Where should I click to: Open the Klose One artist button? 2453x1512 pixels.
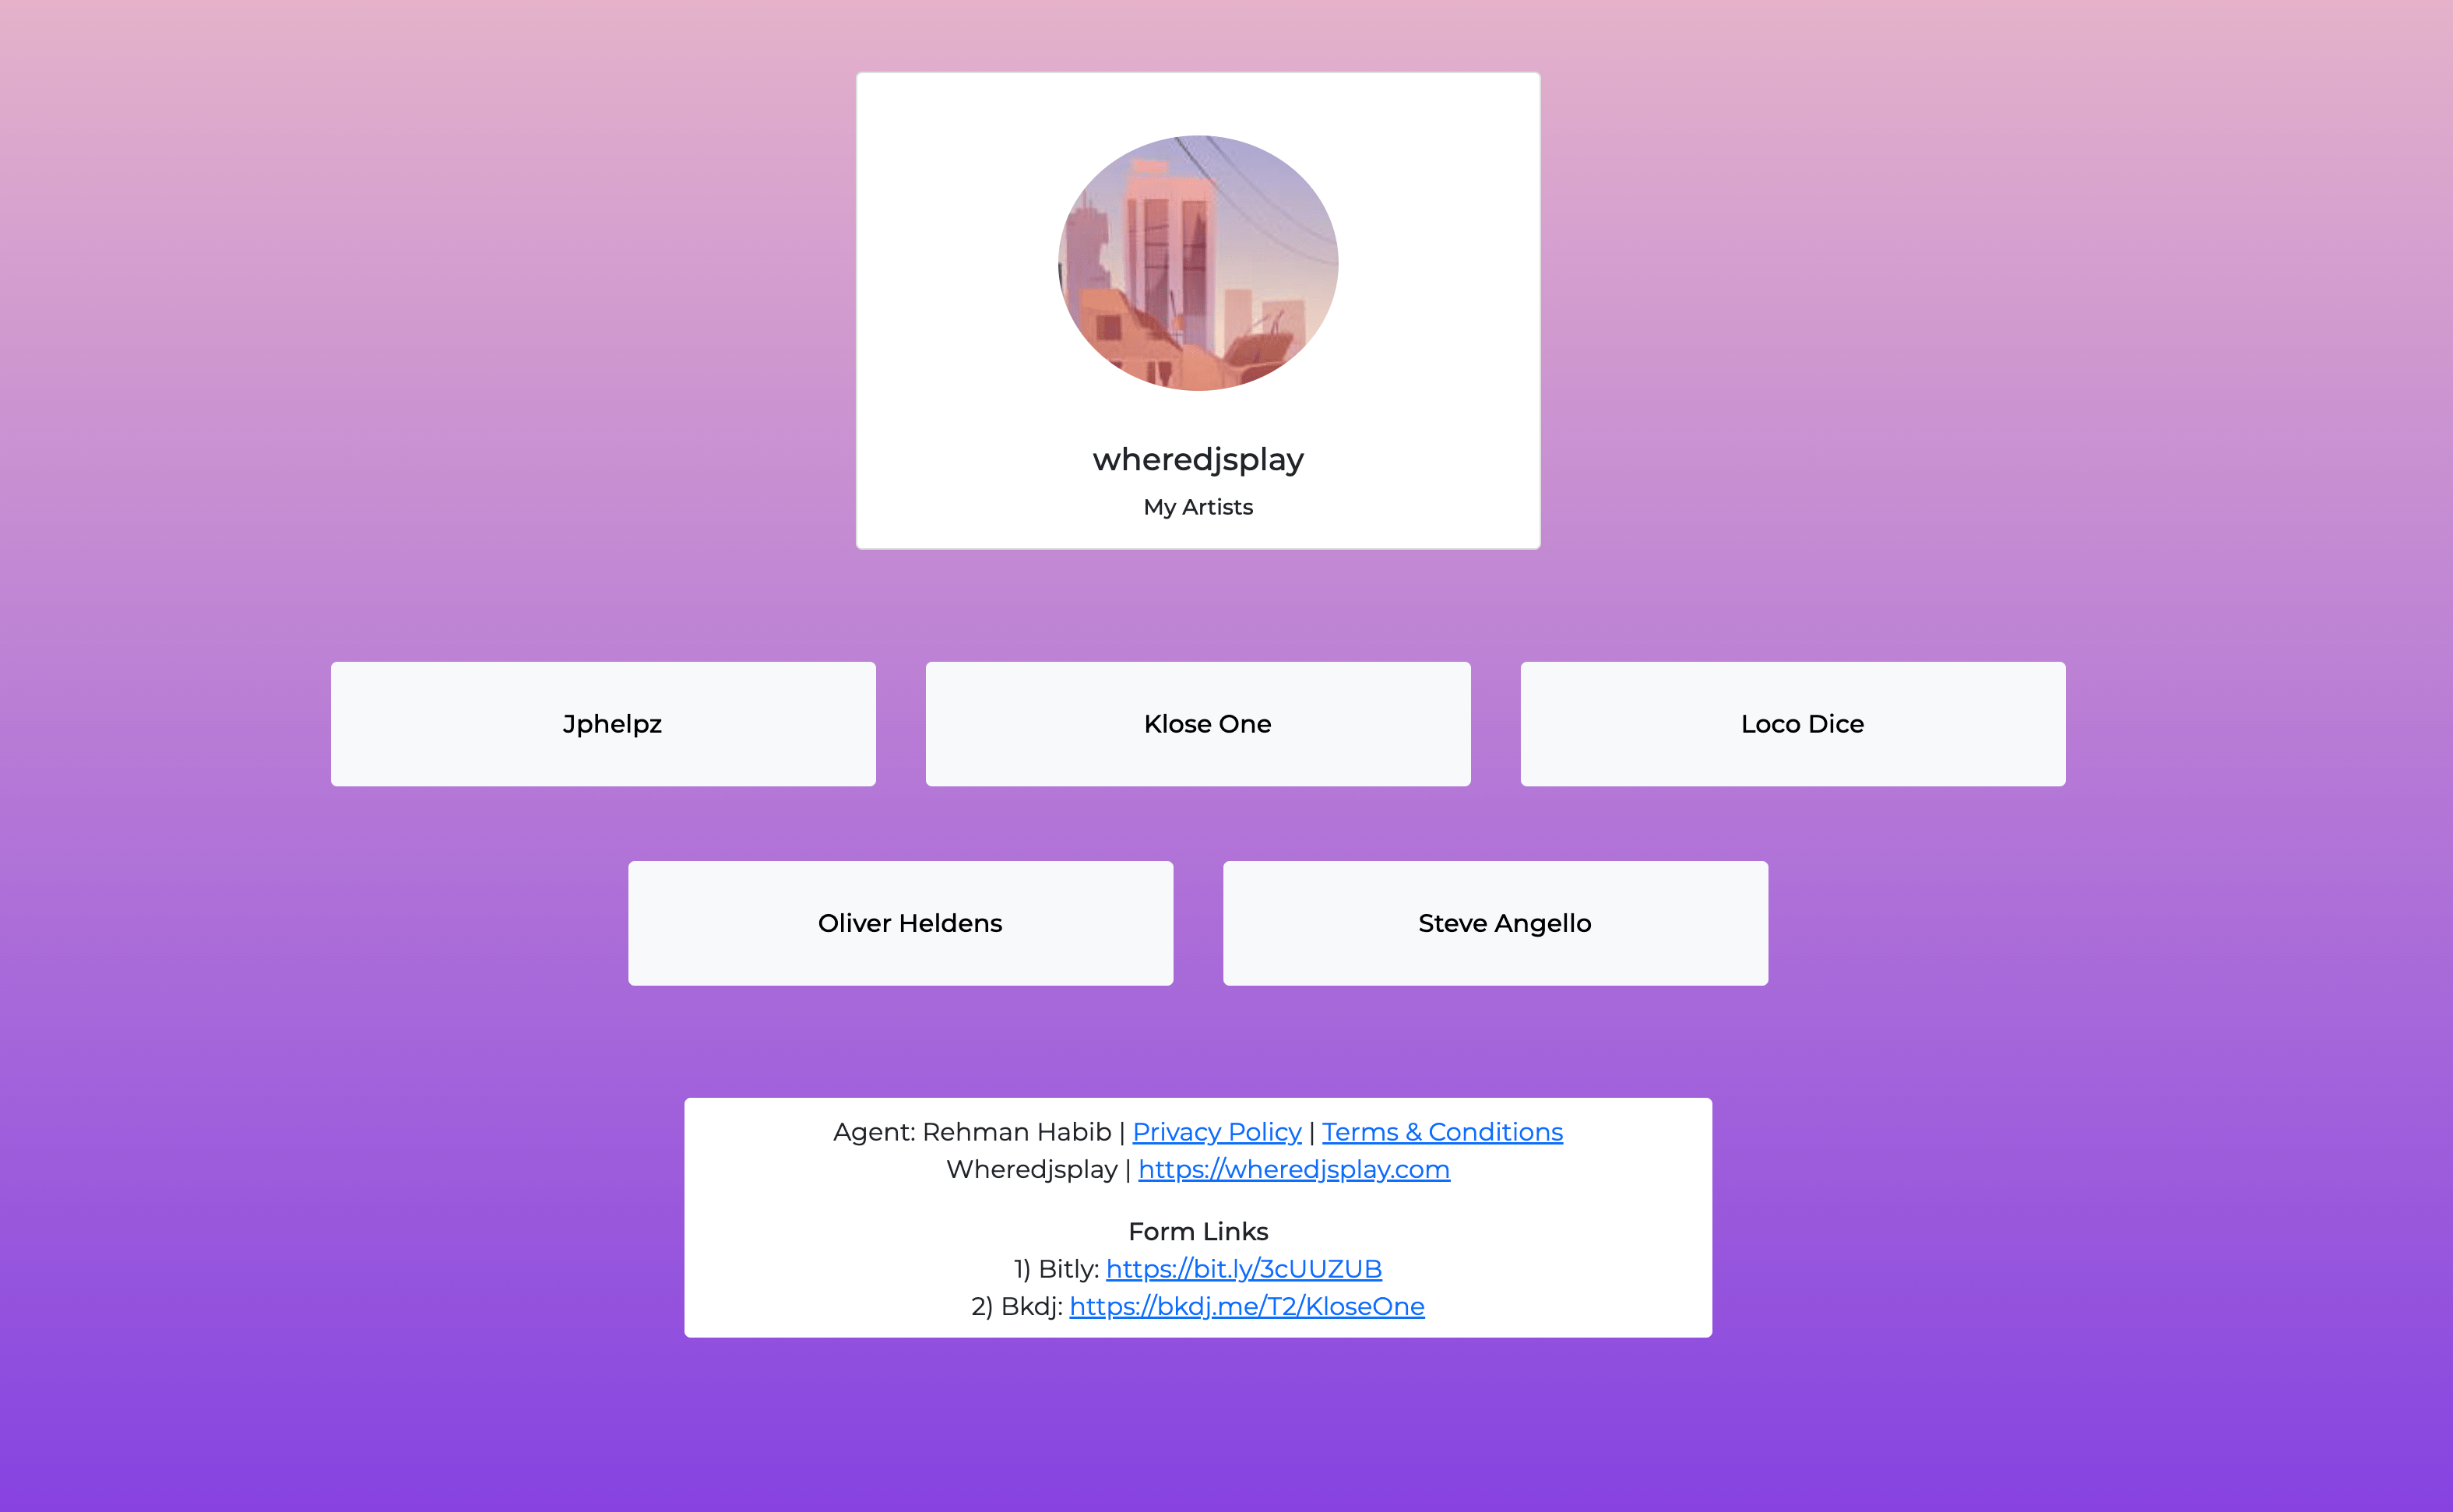[x=1198, y=724]
